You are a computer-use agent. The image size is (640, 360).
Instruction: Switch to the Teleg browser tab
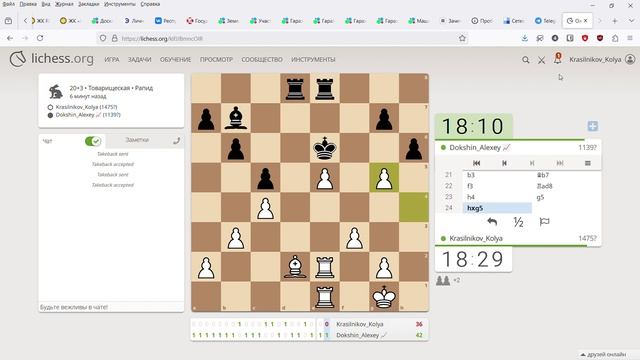544,21
